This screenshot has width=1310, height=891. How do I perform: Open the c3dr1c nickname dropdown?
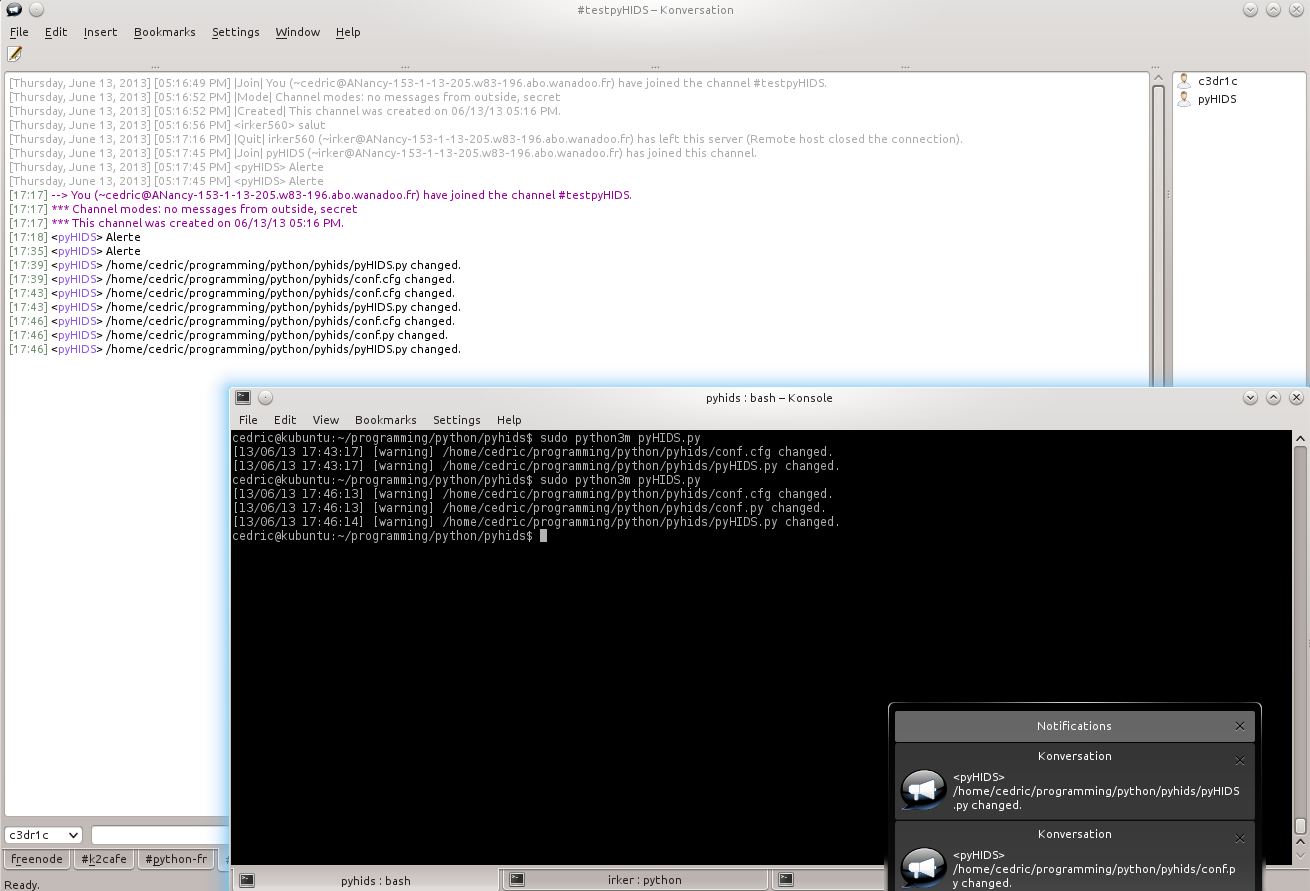(x=43, y=835)
